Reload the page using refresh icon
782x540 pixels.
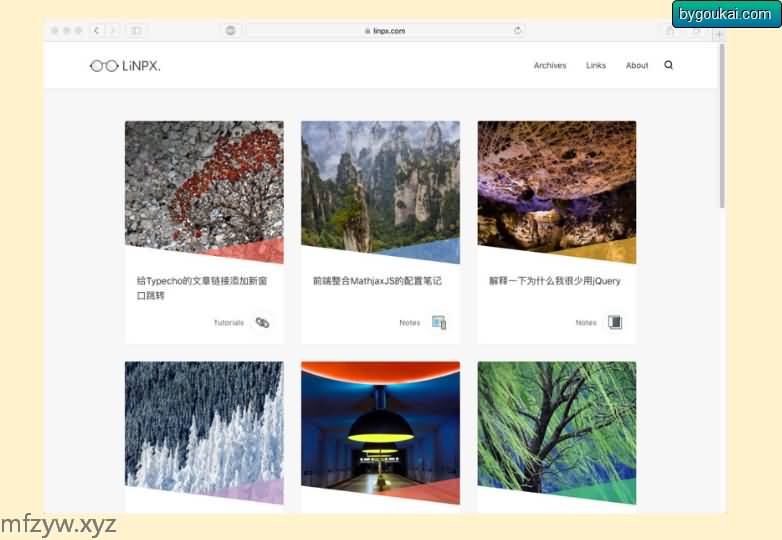pos(517,31)
